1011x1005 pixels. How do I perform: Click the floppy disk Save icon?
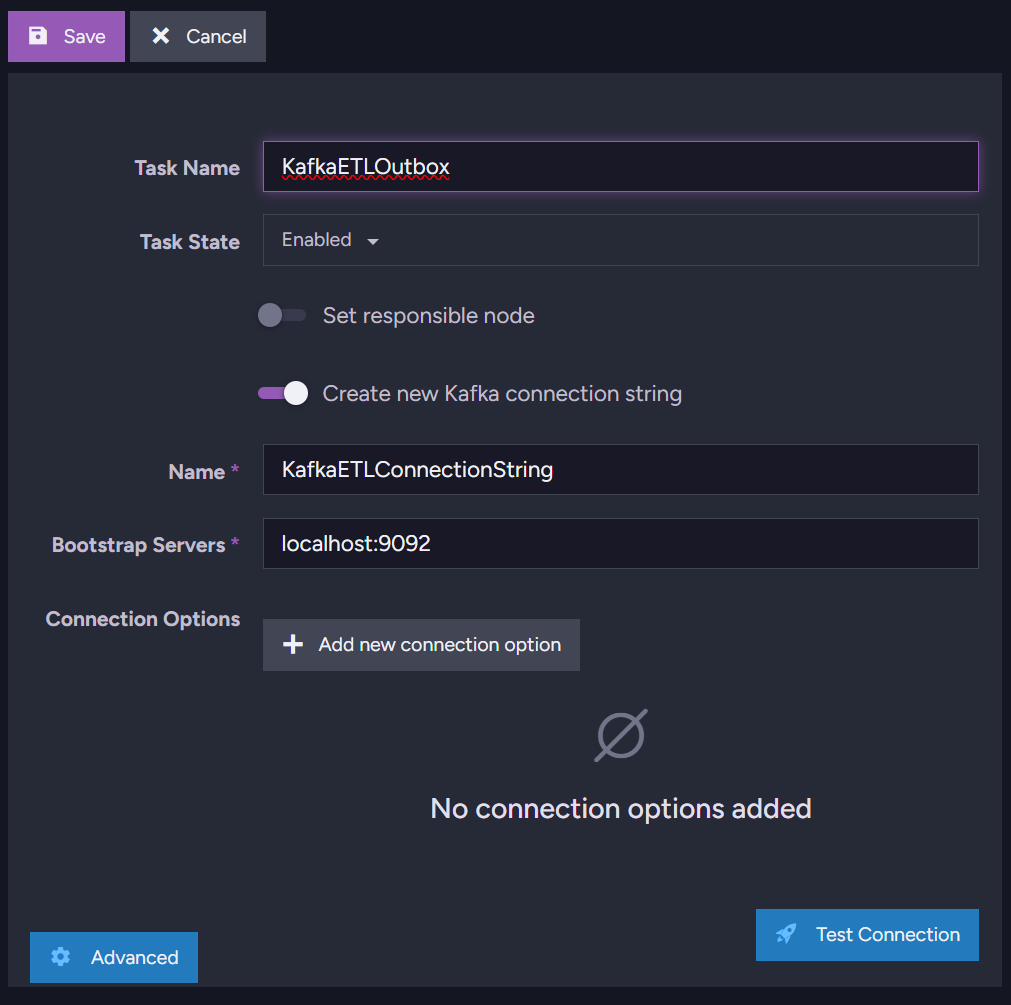[38, 36]
